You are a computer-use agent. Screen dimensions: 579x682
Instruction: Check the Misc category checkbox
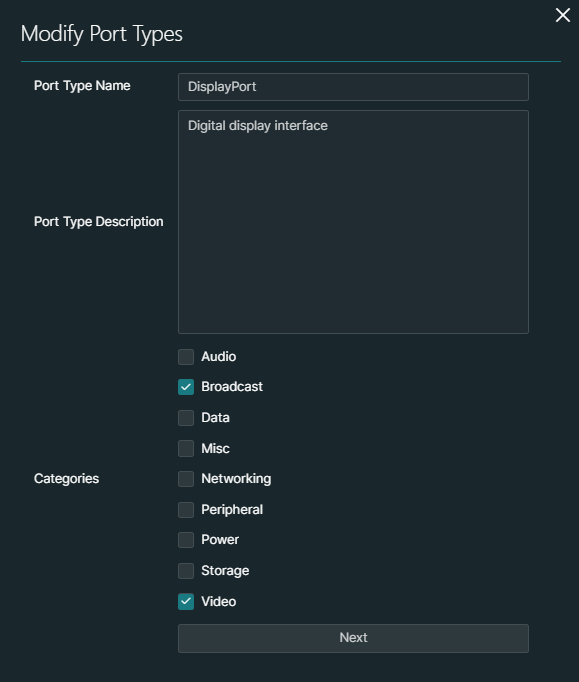[x=186, y=448]
